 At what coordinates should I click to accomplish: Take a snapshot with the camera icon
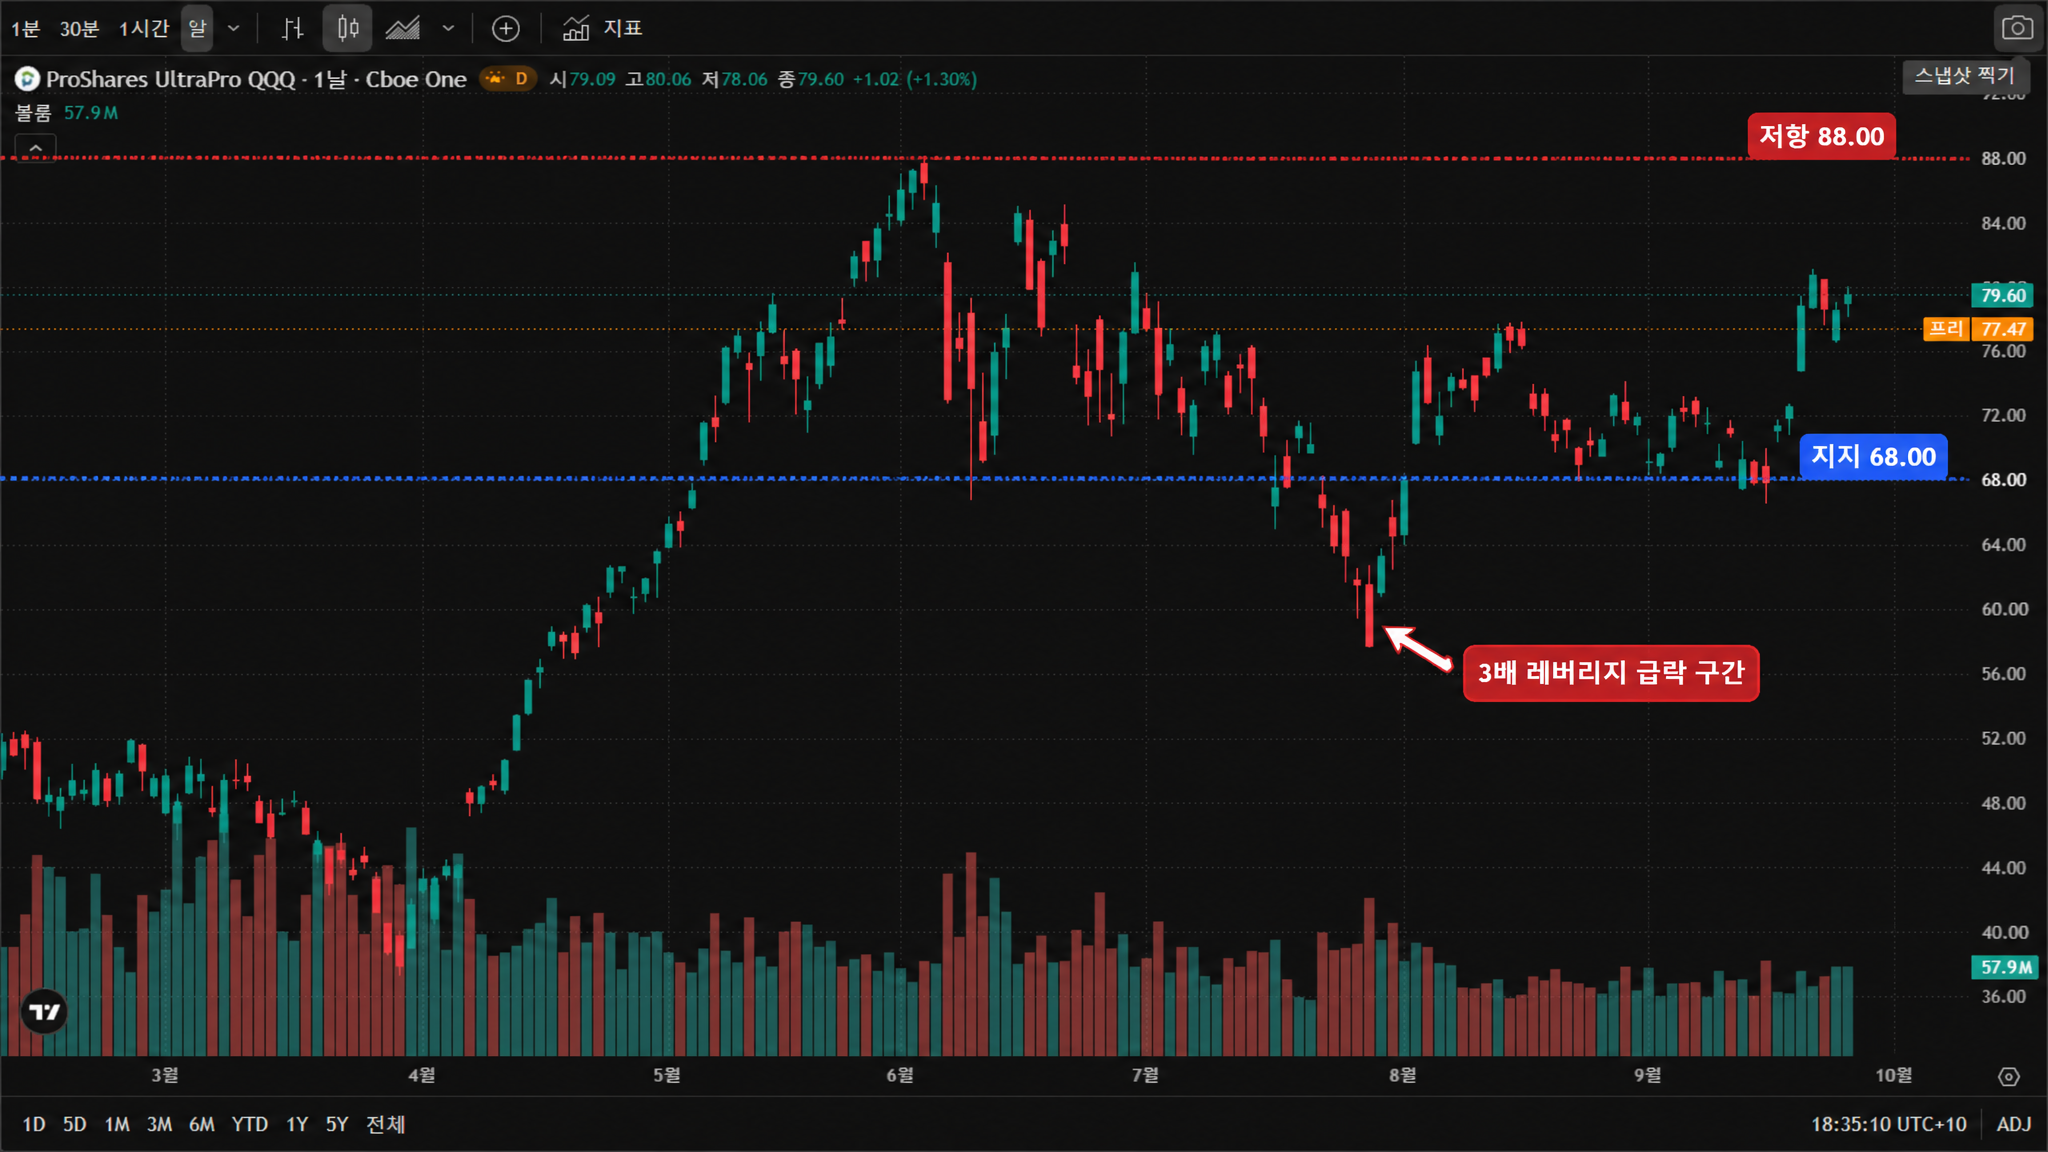[x=2017, y=28]
